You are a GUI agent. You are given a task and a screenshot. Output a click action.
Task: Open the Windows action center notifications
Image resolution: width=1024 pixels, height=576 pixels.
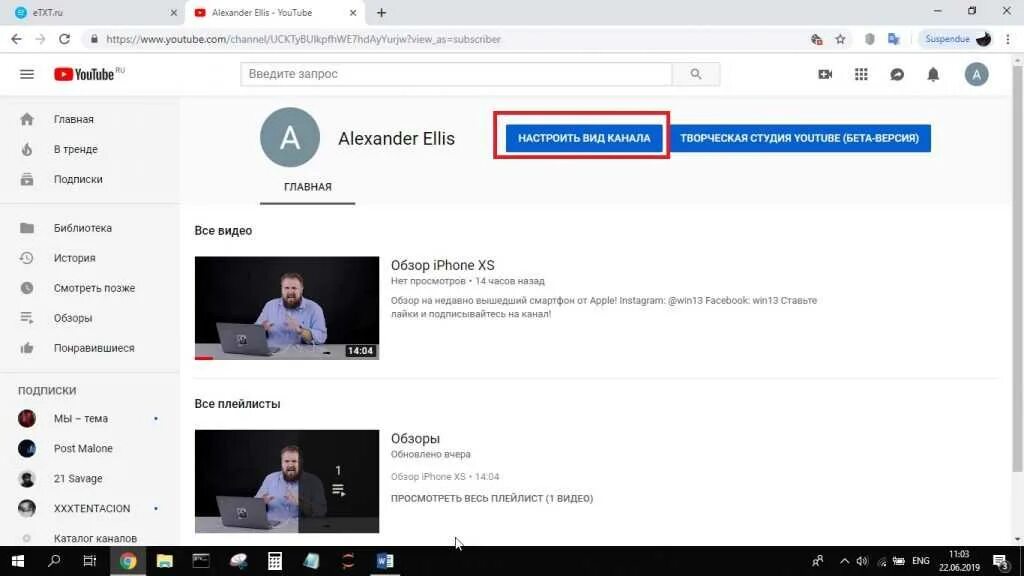coord(1000,561)
